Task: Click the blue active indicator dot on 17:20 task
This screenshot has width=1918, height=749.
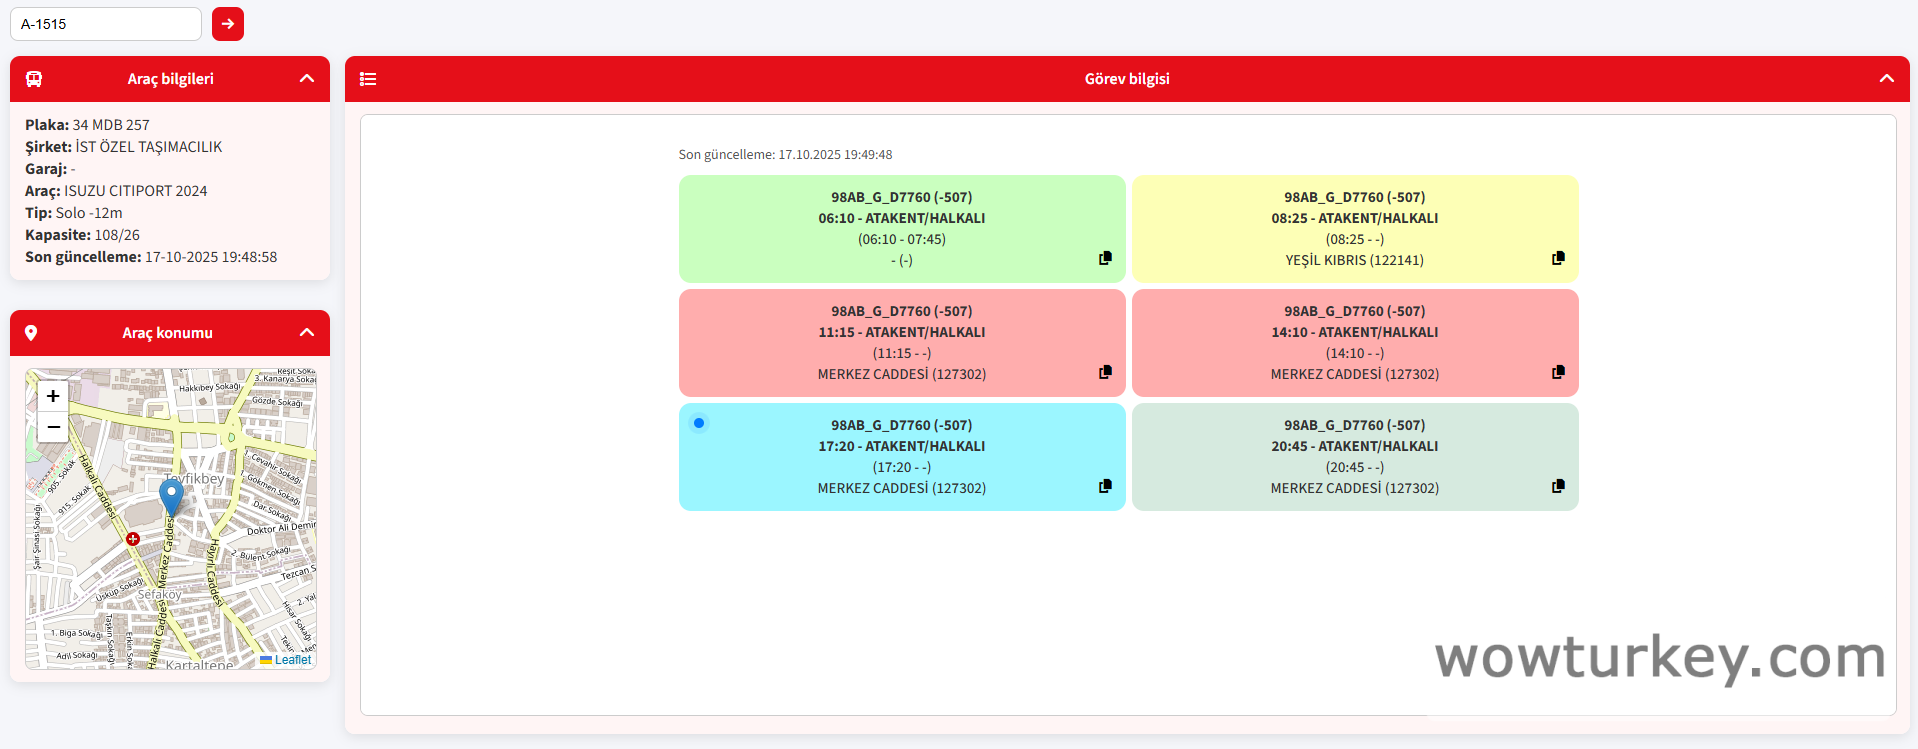Action: (x=699, y=423)
